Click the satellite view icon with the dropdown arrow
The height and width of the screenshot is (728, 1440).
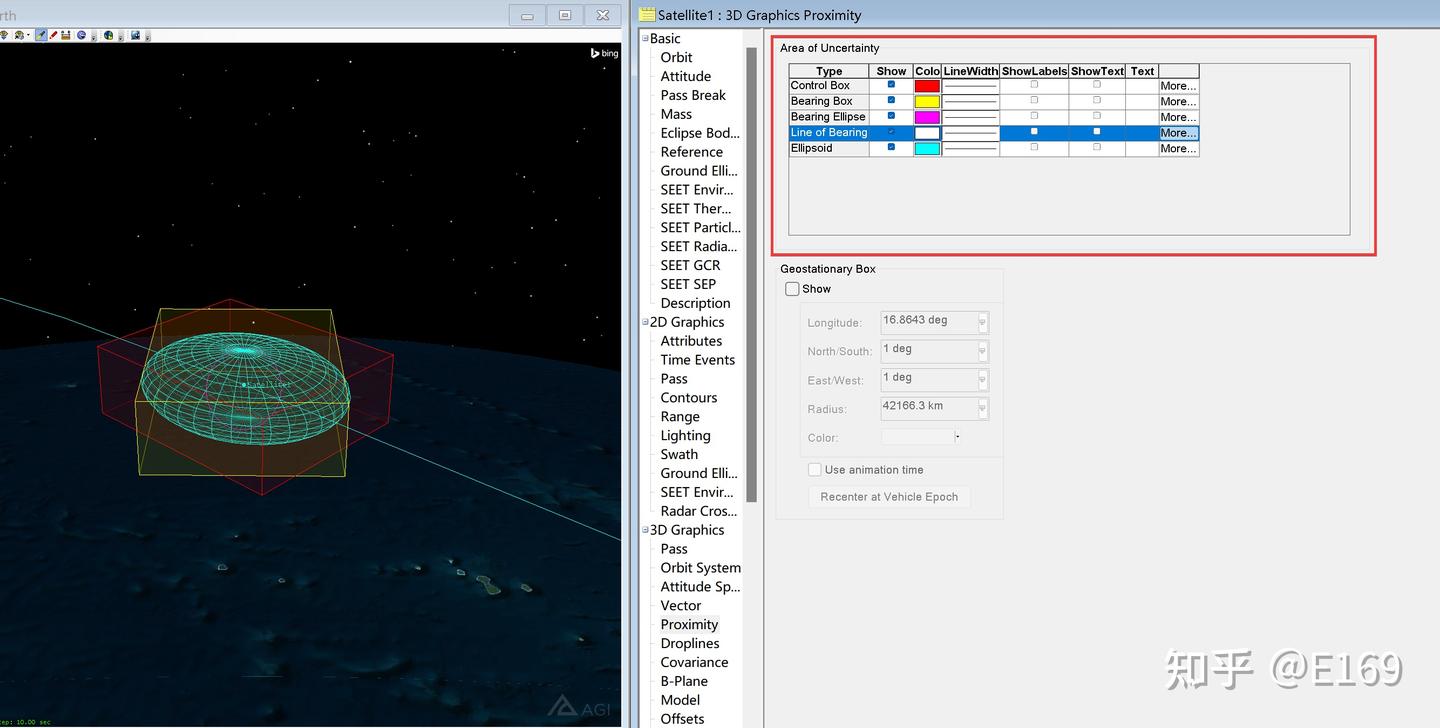point(20,35)
